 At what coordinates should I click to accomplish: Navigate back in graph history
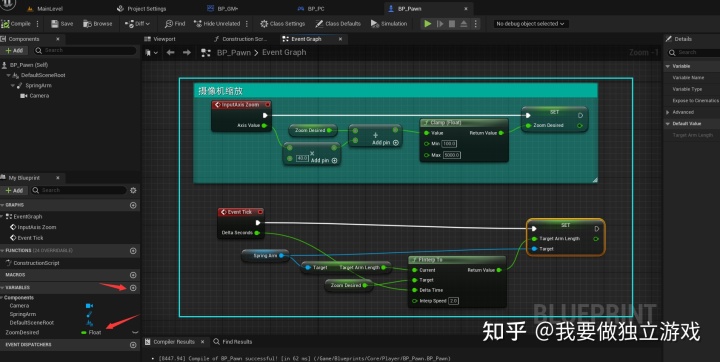170,53
